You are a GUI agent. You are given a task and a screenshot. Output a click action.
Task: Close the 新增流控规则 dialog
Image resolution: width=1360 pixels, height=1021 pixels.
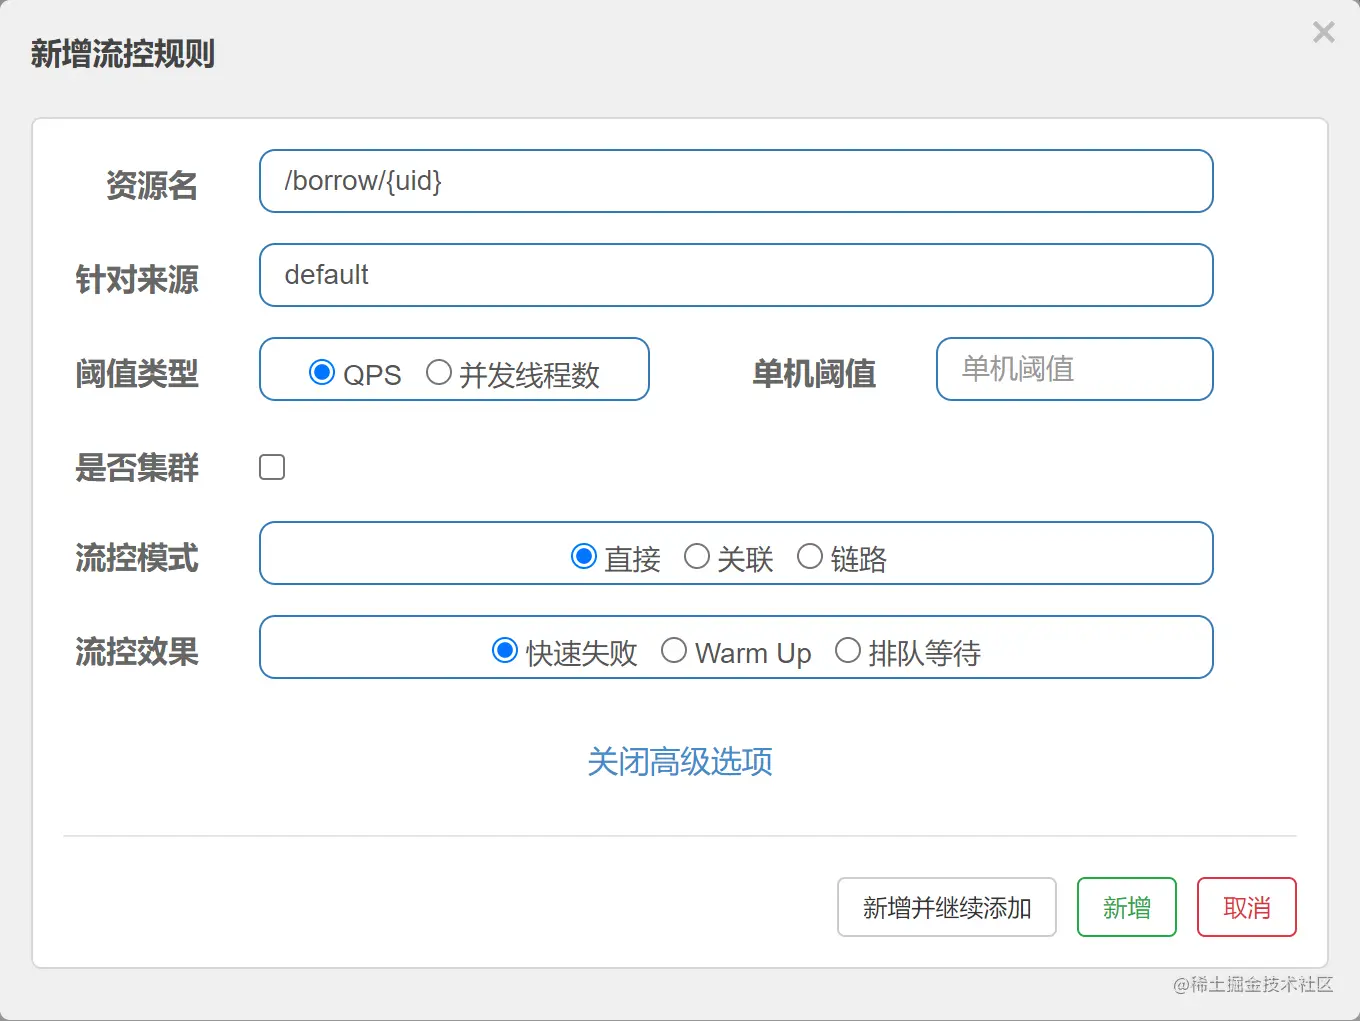pyautogui.click(x=1323, y=32)
